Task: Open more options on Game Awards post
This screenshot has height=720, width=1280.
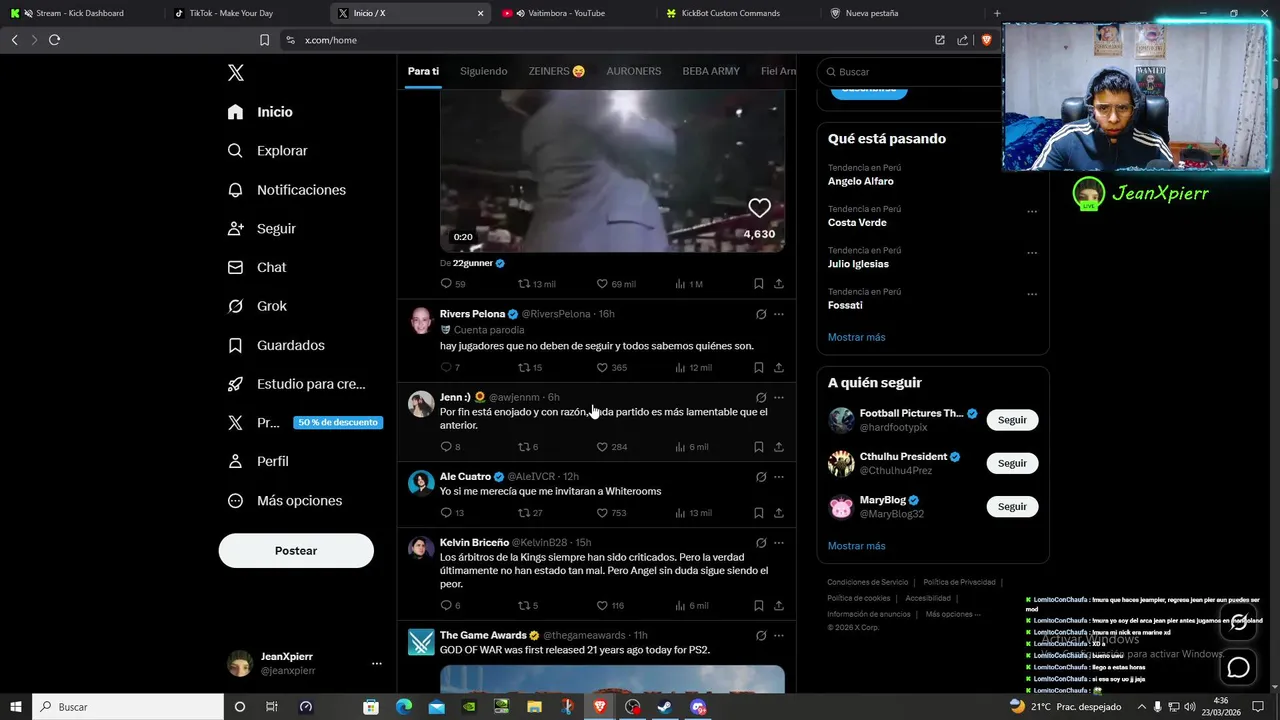Action: point(779,635)
